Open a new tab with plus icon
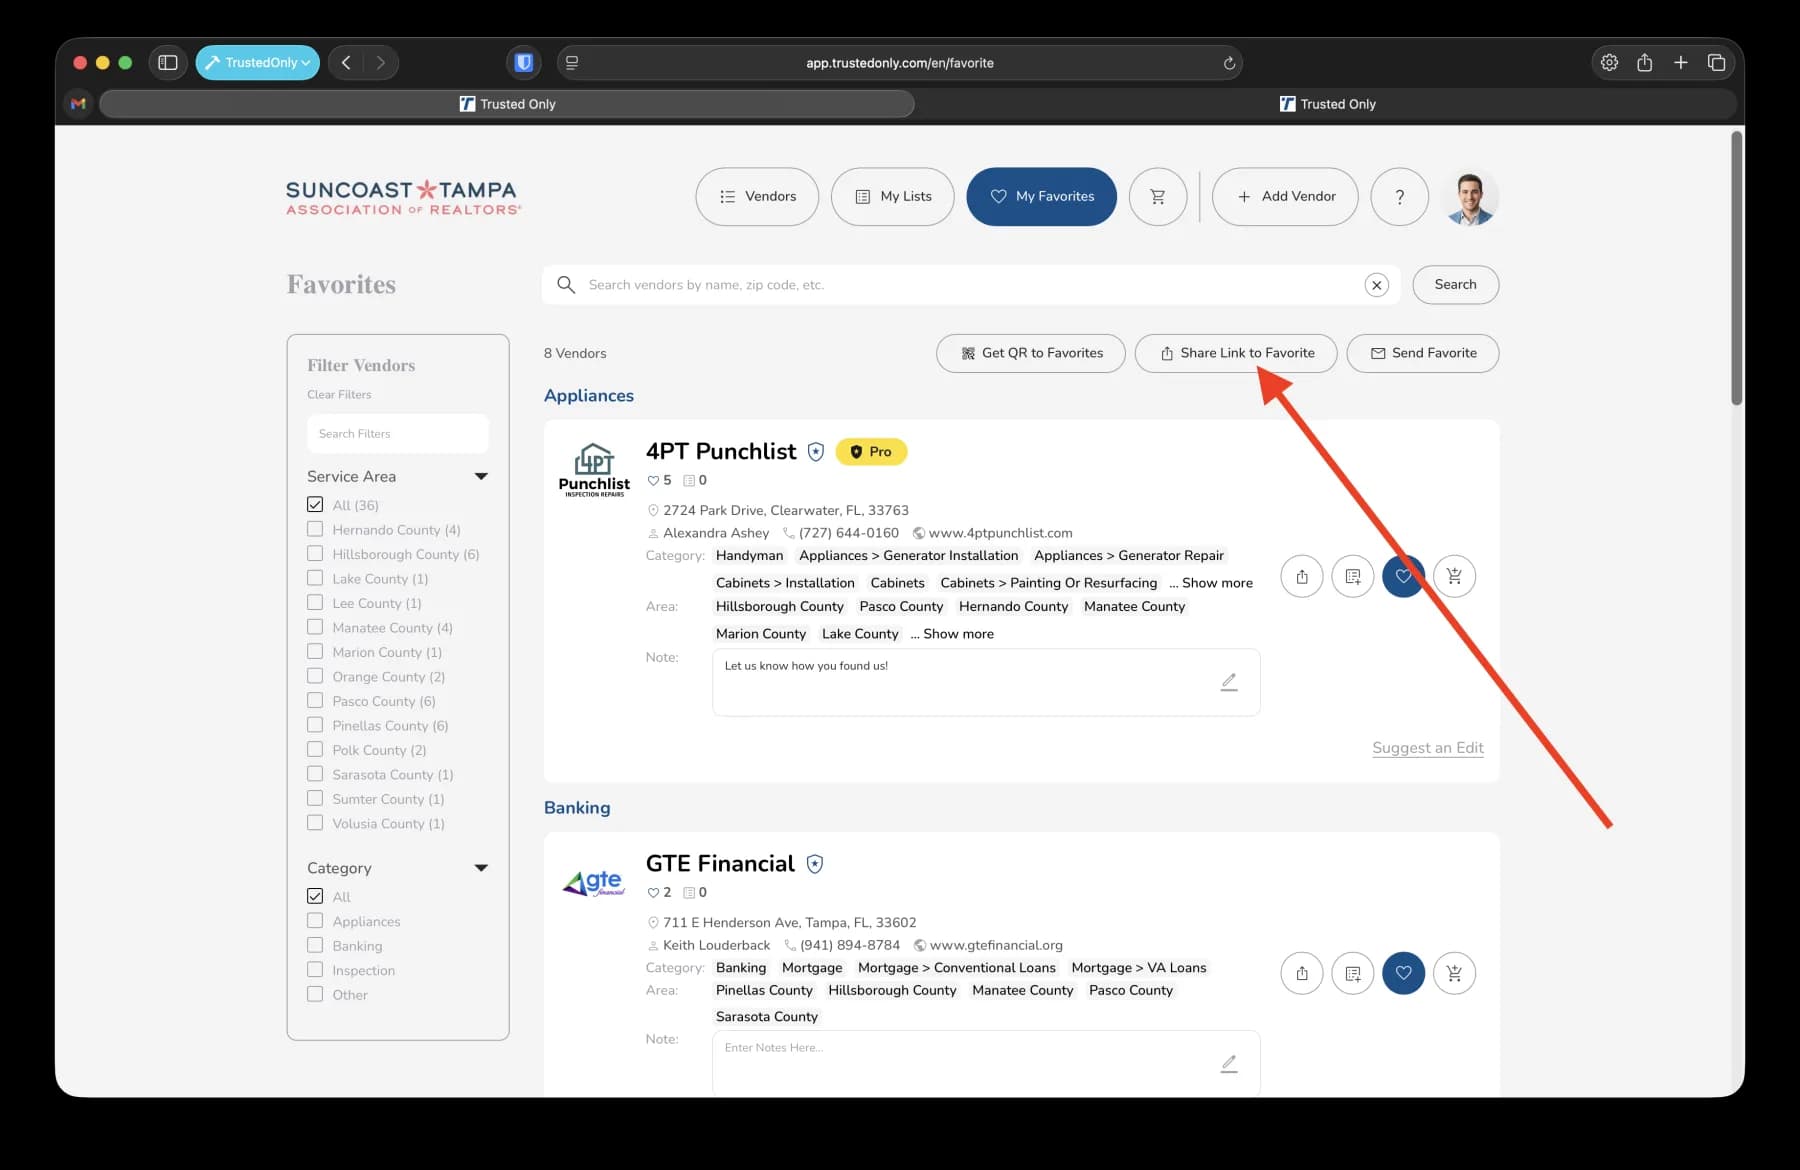 click(x=1680, y=62)
